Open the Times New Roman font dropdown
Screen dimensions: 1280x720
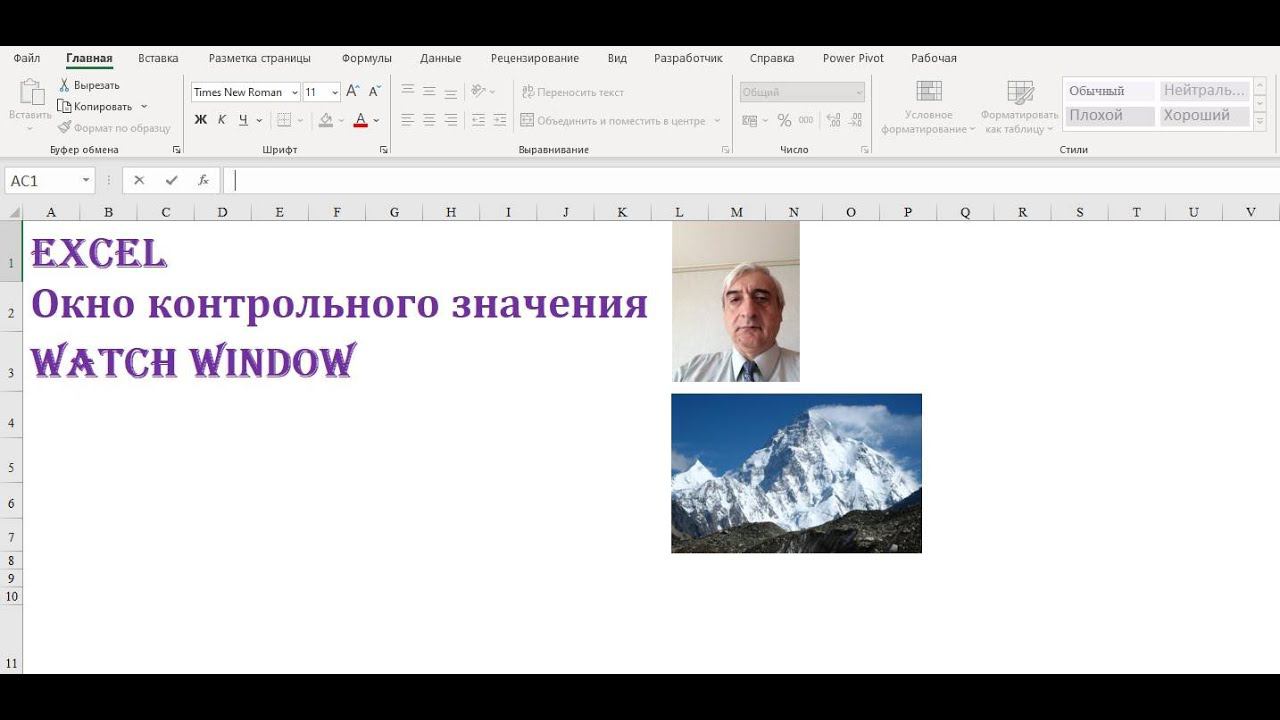click(295, 92)
